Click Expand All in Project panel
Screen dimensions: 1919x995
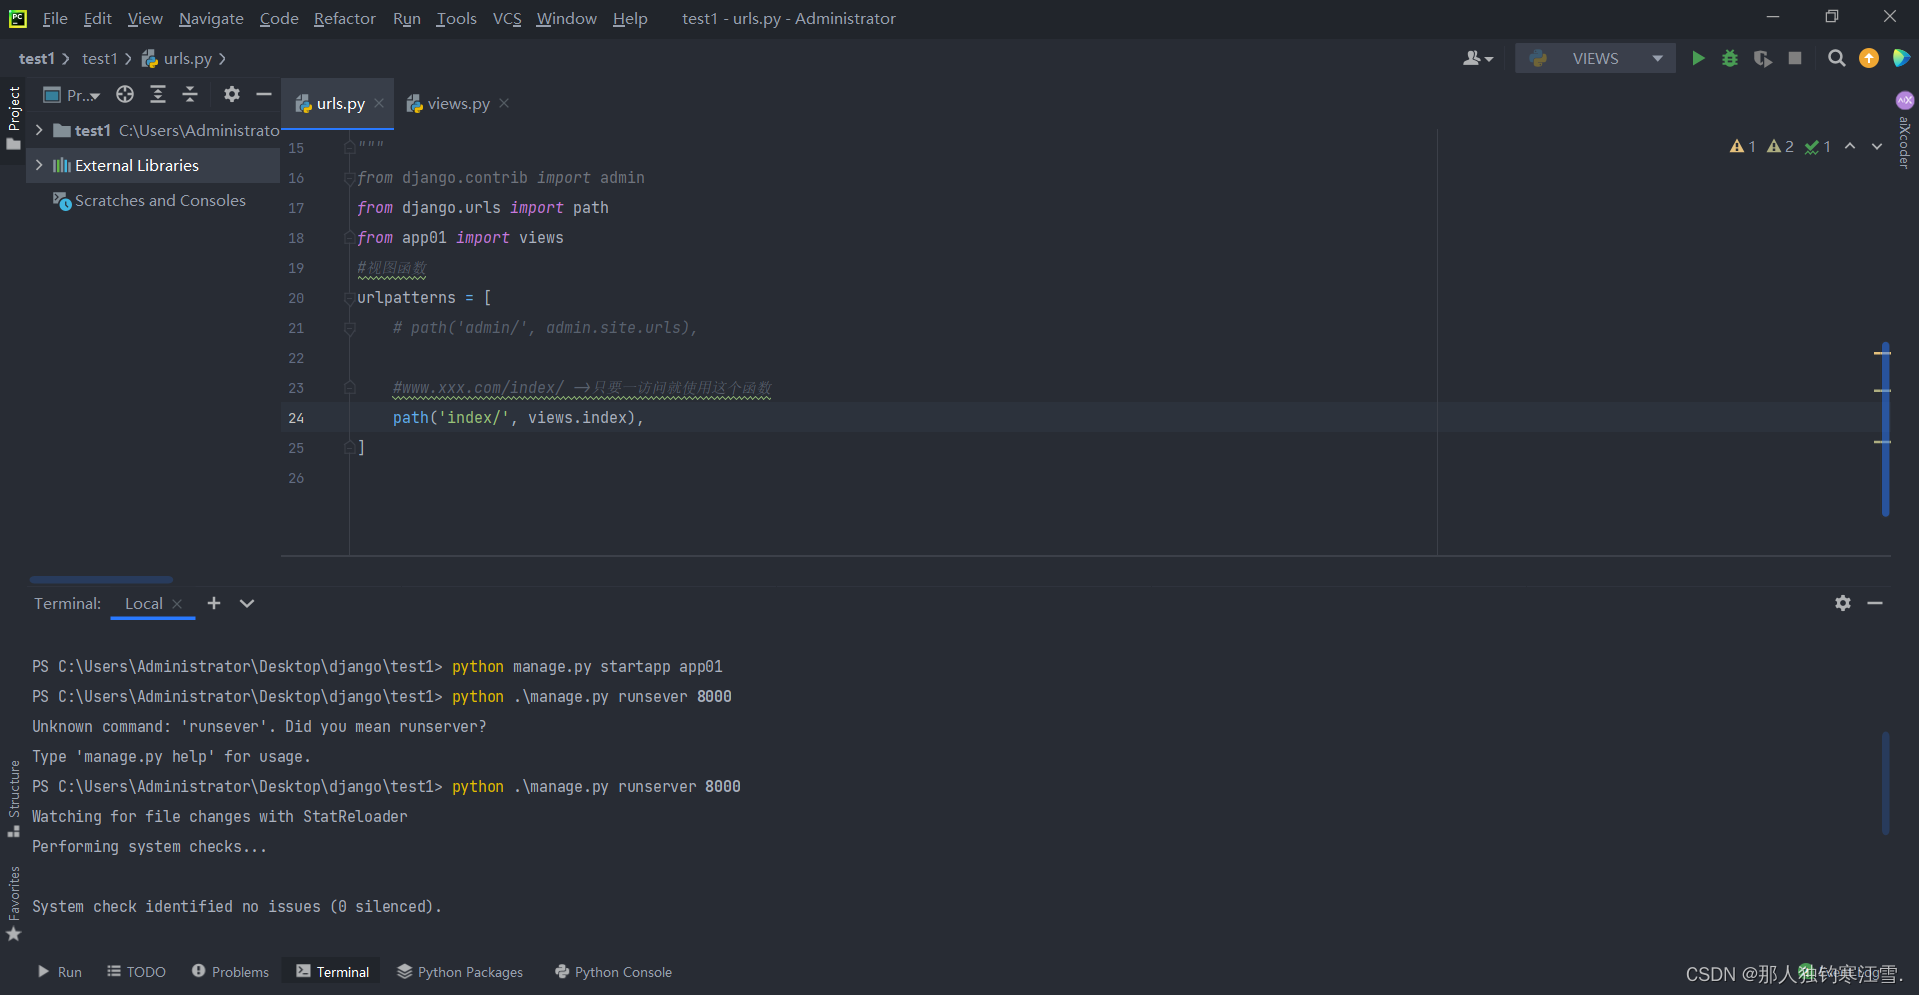pyautogui.click(x=158, y=94)
